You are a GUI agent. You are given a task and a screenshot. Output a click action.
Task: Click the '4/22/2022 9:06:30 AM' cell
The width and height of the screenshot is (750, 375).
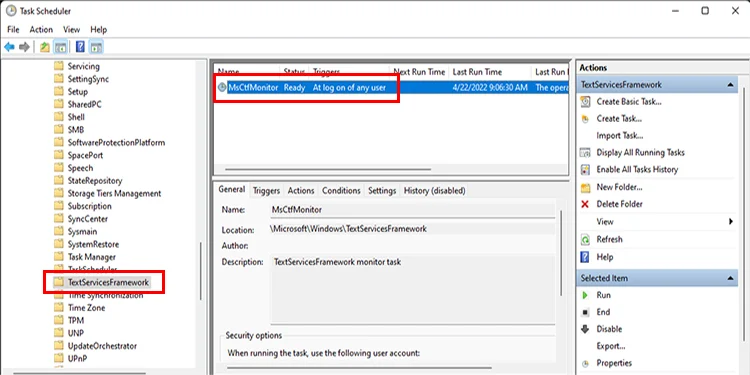(490, 88)
